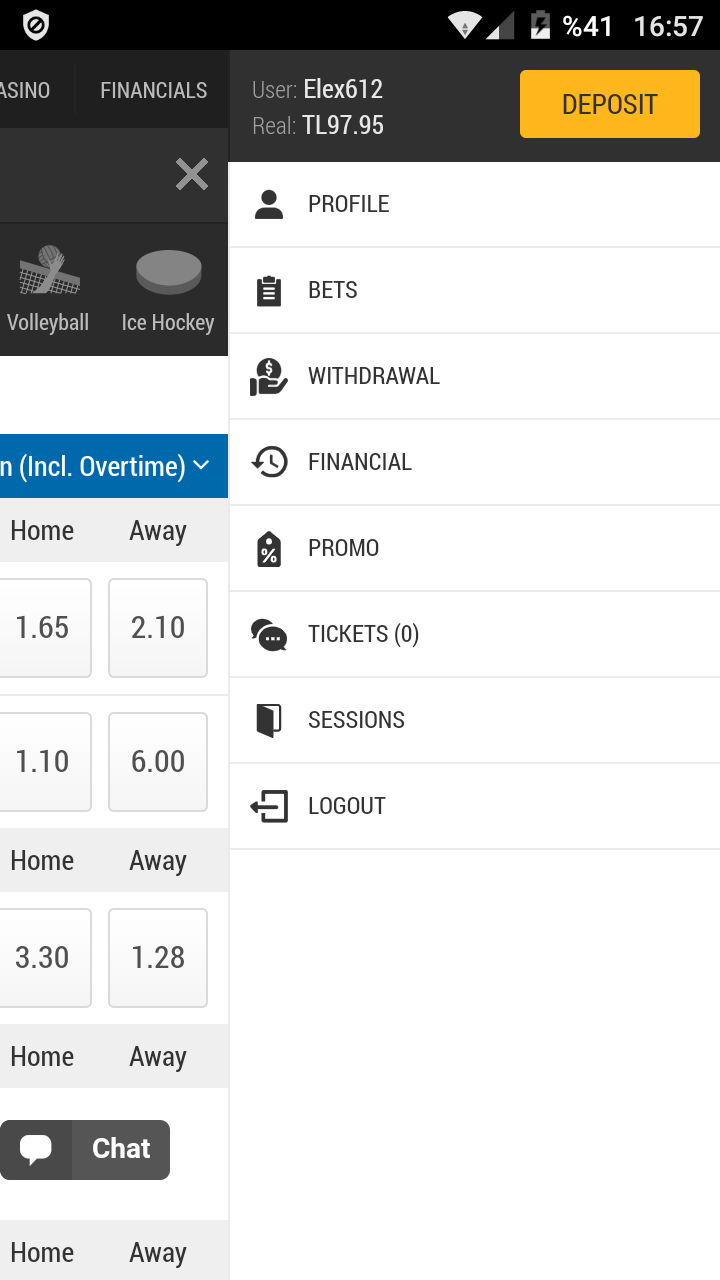
Task: Select the 1.65 home odds
Action: 42,628
